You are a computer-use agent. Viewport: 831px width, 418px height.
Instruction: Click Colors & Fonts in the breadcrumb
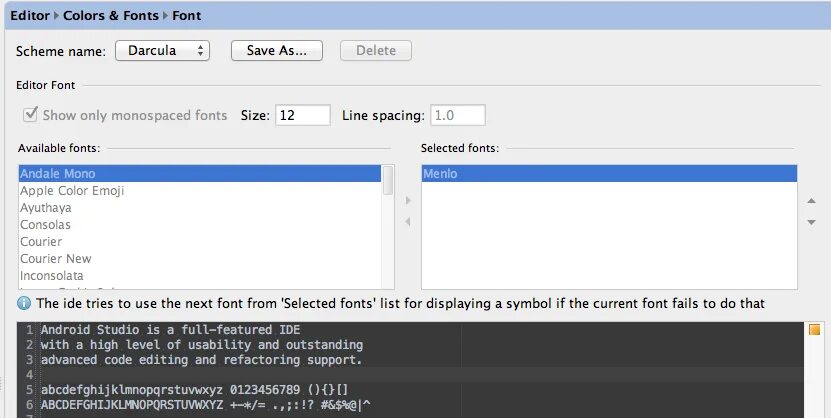click(111, 15)
